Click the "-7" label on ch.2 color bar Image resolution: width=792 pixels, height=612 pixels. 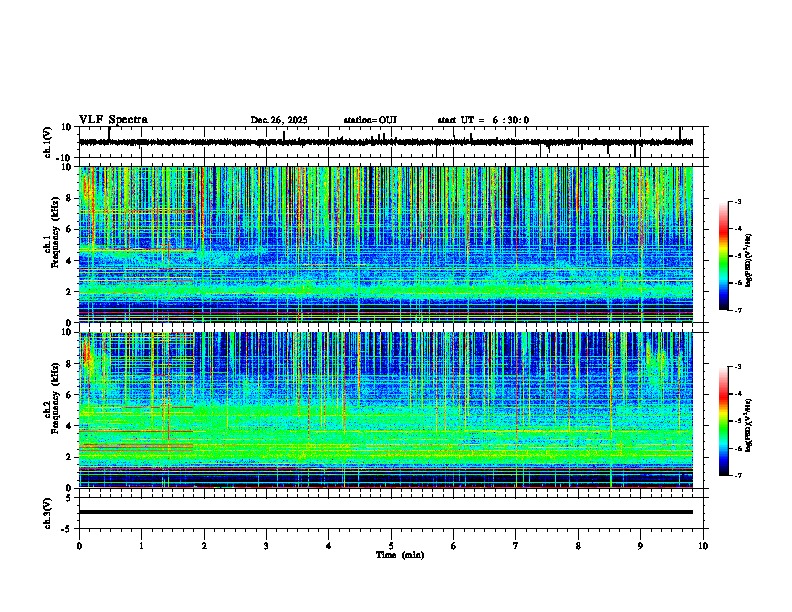pos(737,475)
